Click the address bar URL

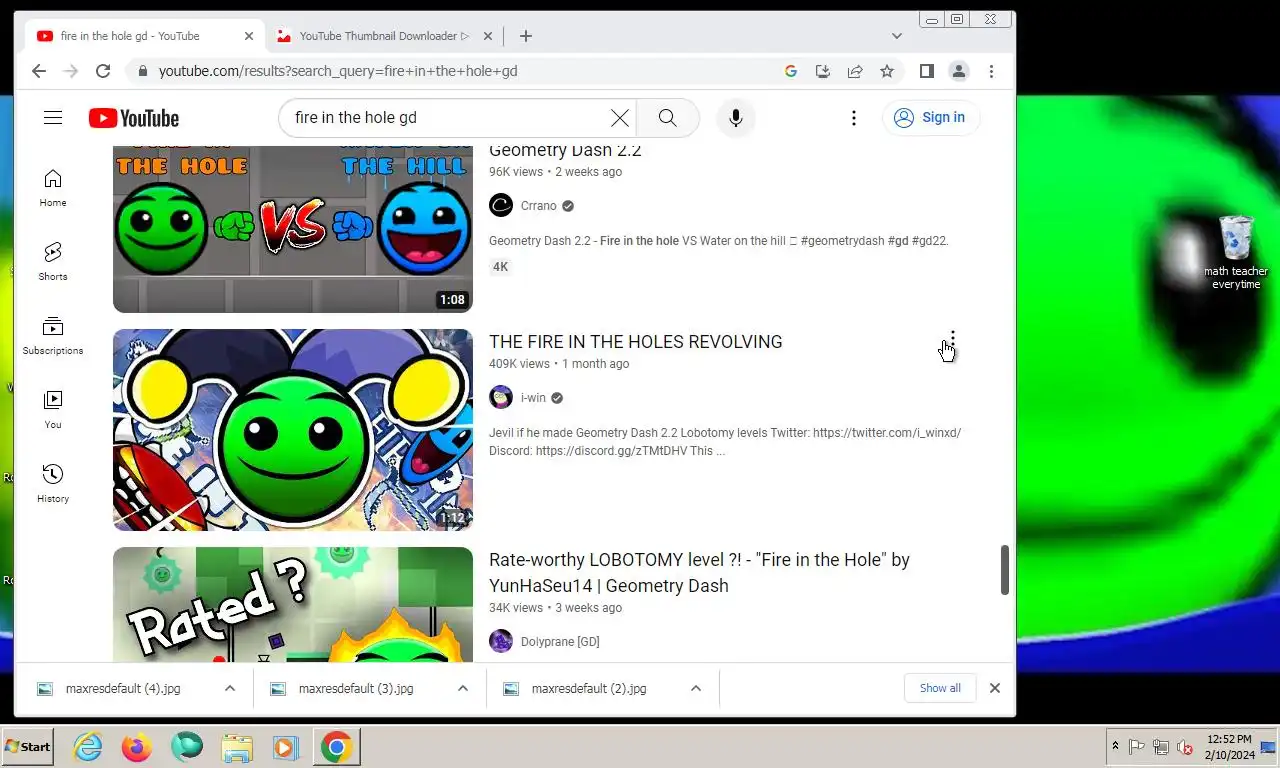coord(338,71)
